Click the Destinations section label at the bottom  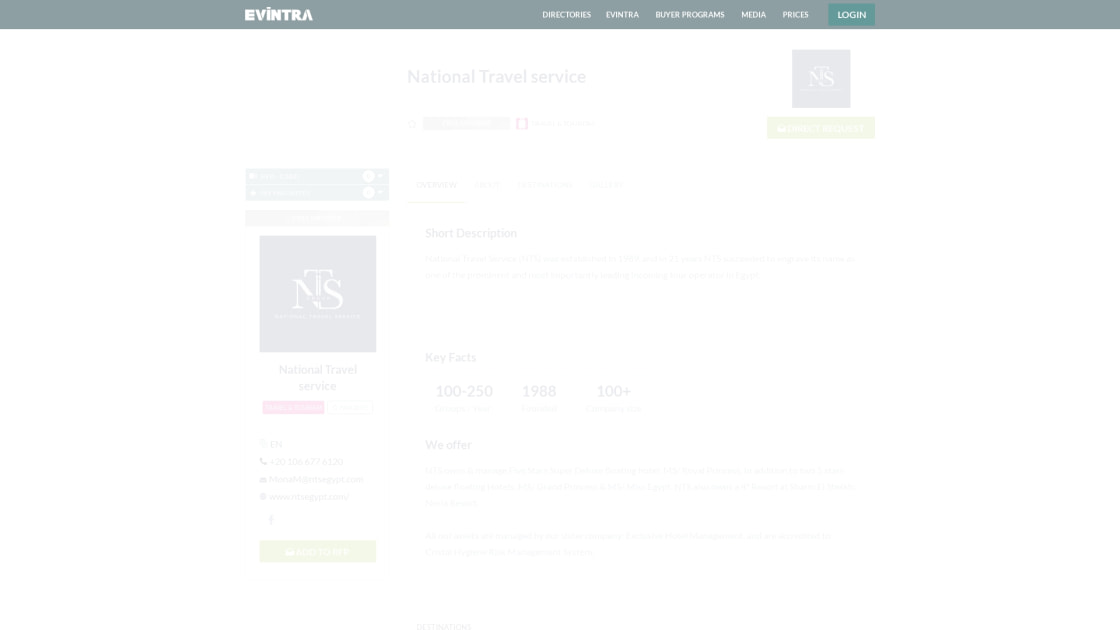(x=444, y=626)
